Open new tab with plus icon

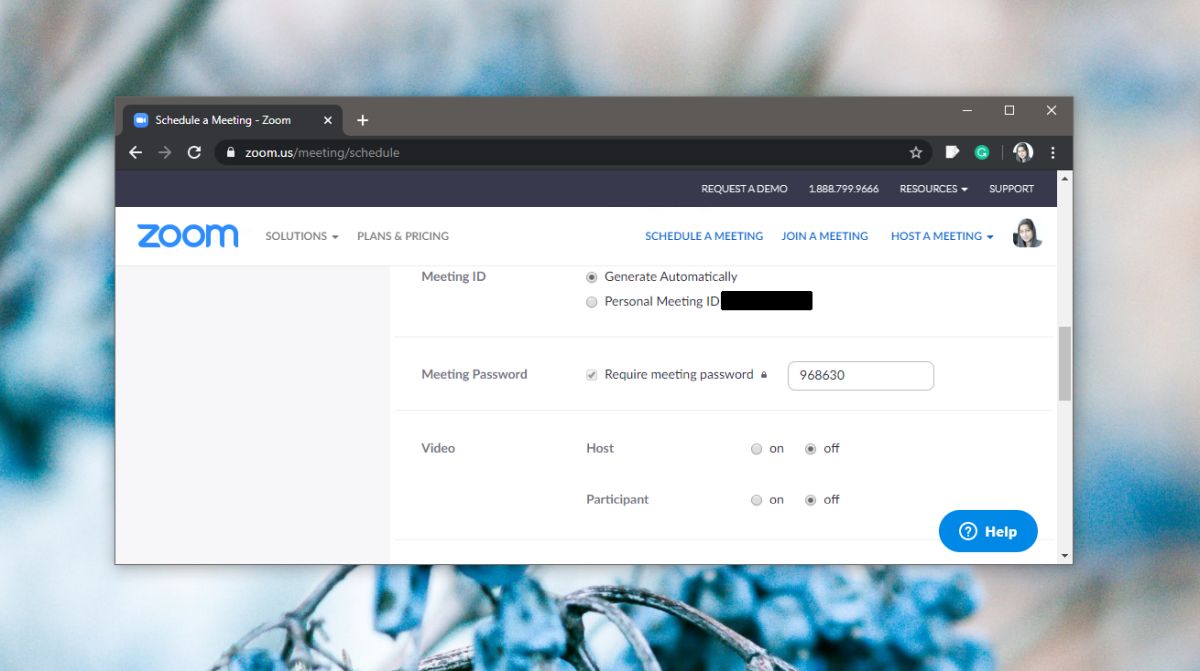point(362,120)
